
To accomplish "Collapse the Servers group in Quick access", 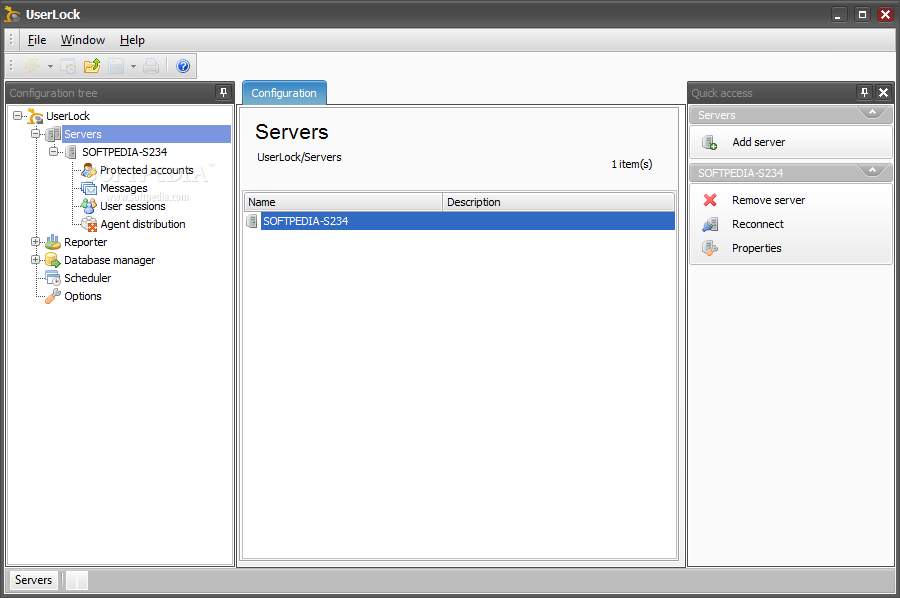I will coord(872,112).
